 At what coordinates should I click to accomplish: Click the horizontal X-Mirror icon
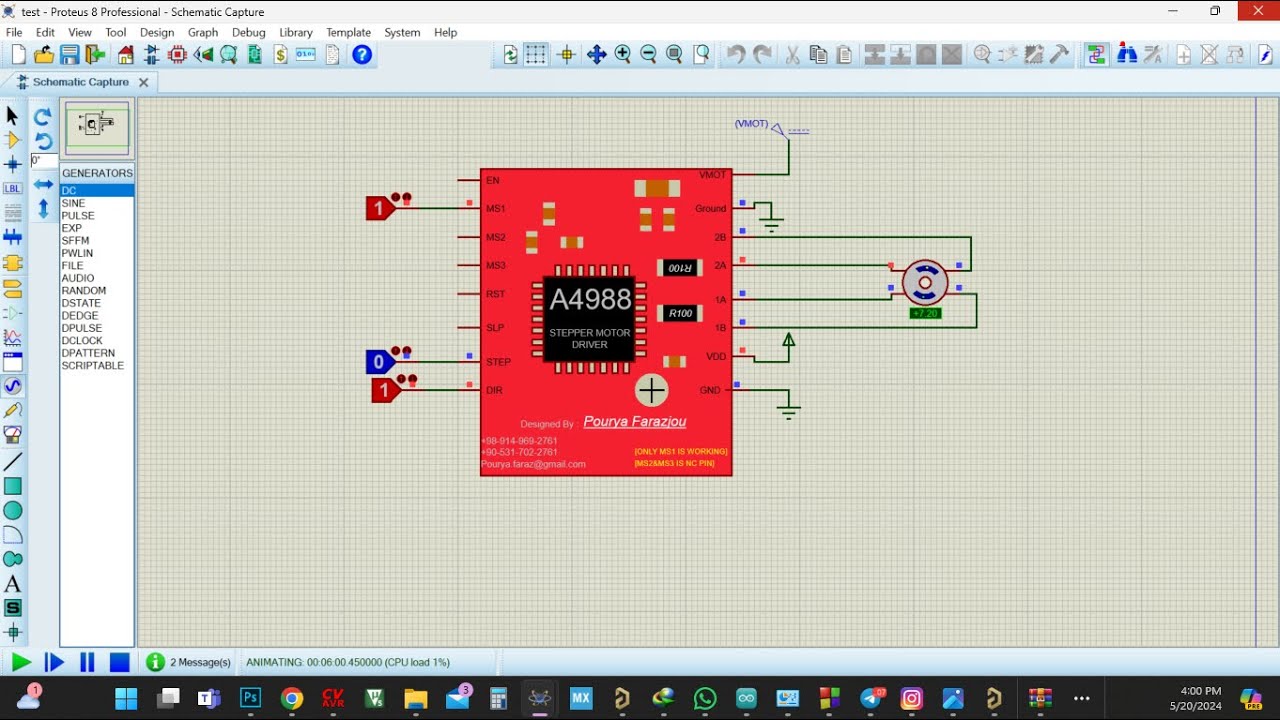43,184
